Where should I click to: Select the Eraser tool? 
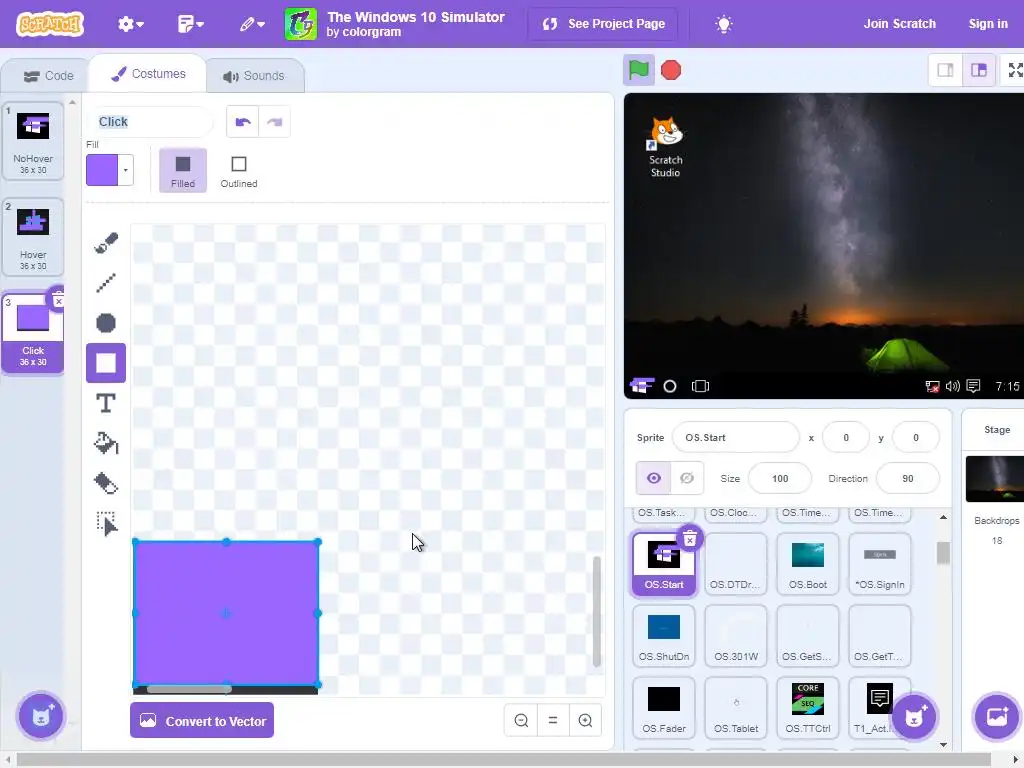coord(106,483)
